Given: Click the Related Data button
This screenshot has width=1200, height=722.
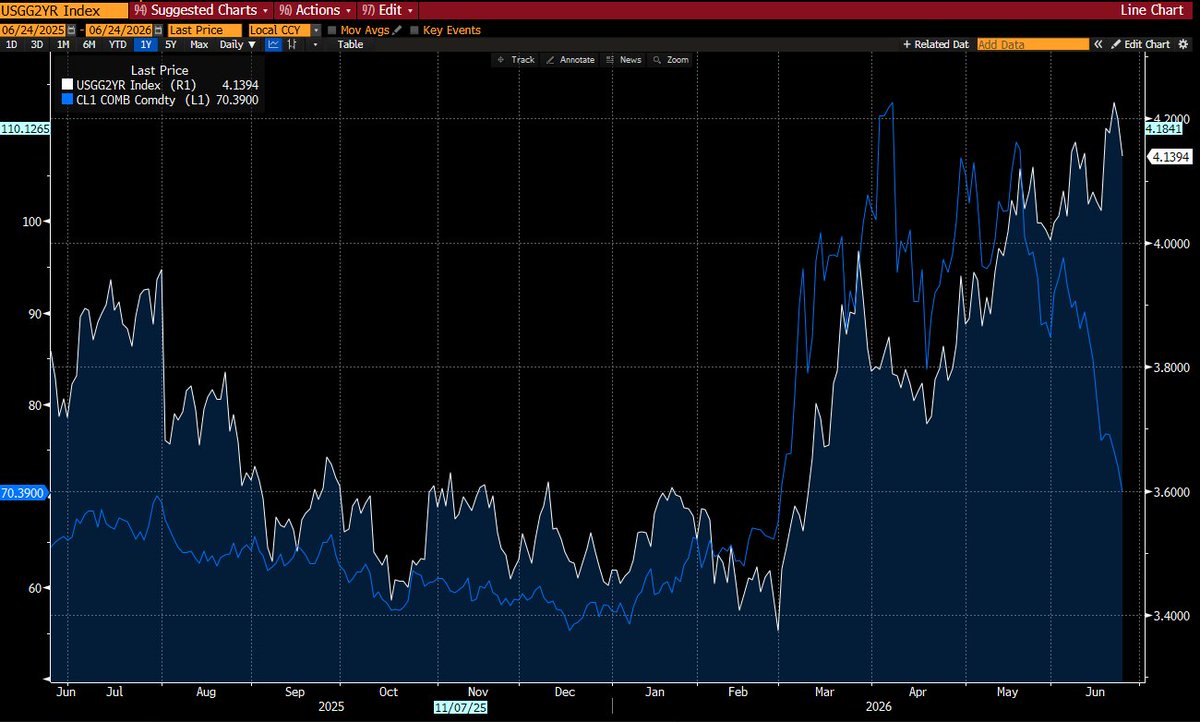Looking at the screenshot, I should click(936, 44).
